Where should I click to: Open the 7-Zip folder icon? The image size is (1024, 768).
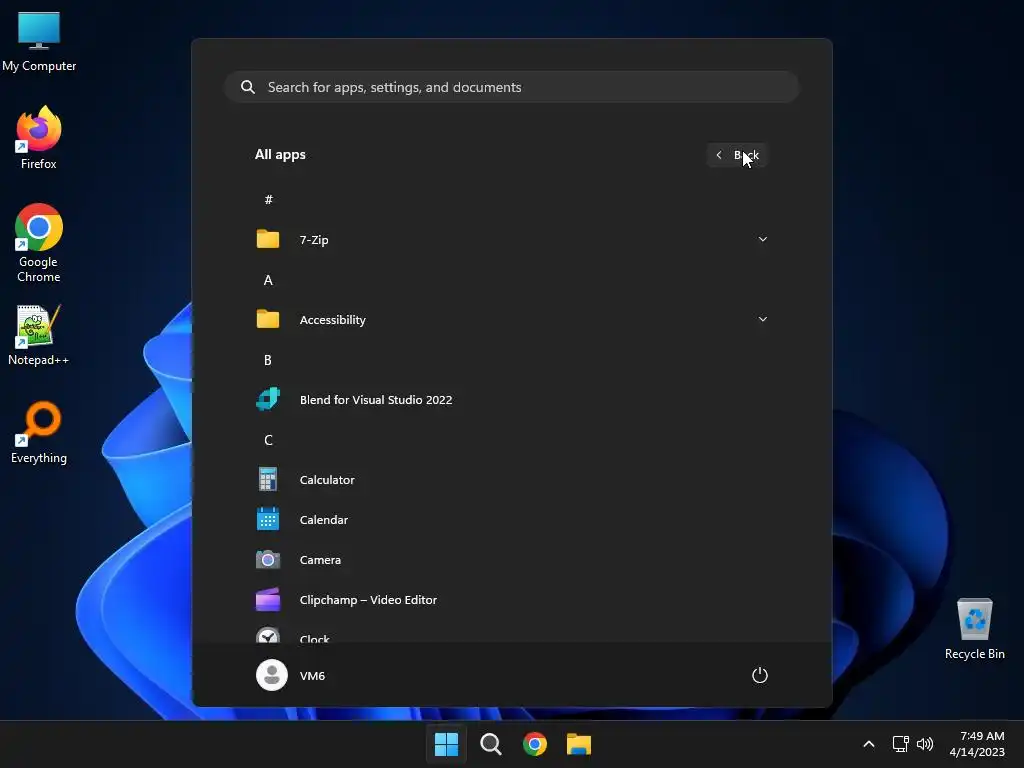(268, 239)
